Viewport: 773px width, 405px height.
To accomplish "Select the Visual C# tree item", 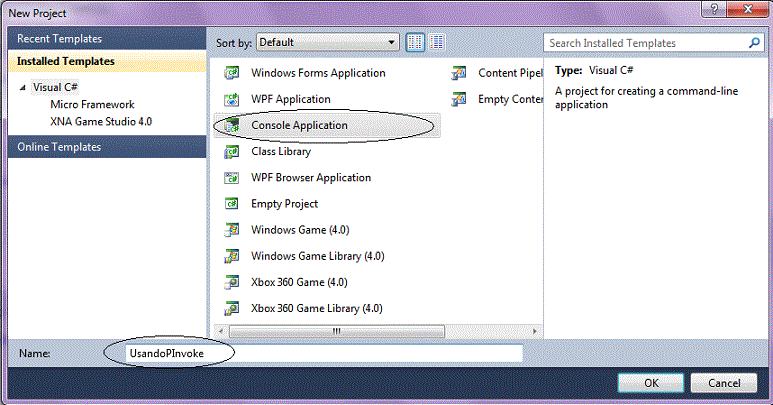I will [x=55, y=87].
